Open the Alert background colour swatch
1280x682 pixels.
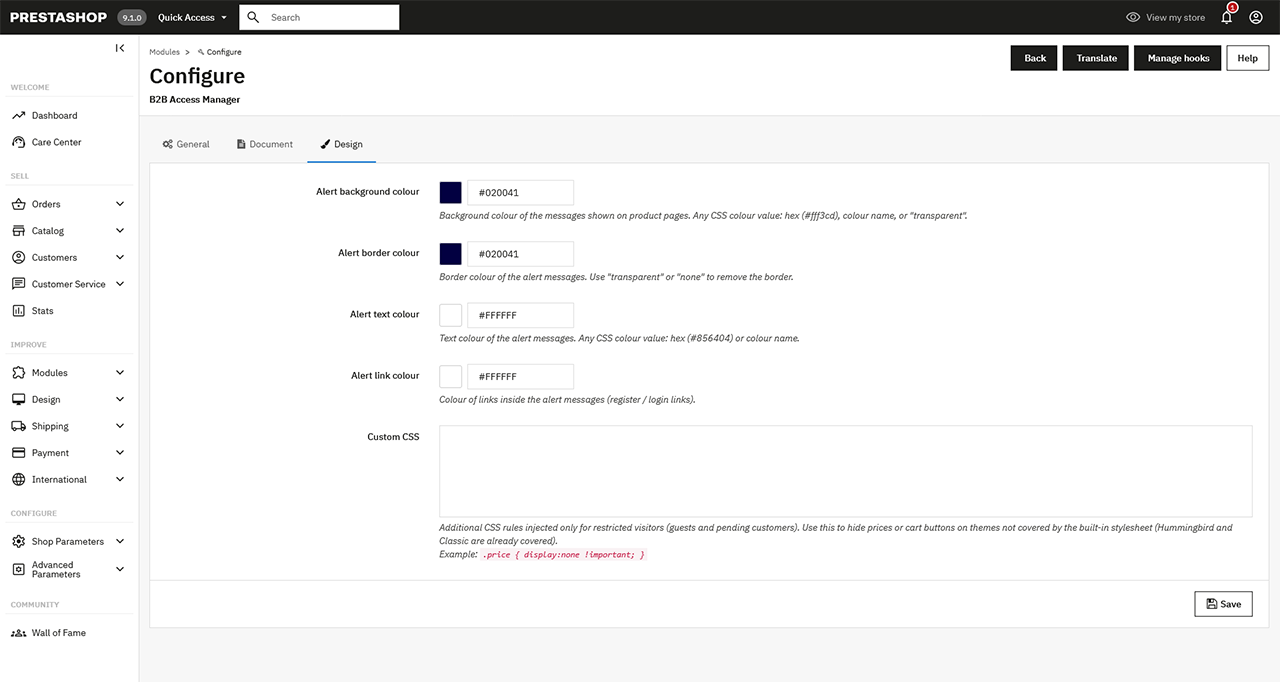450,191
